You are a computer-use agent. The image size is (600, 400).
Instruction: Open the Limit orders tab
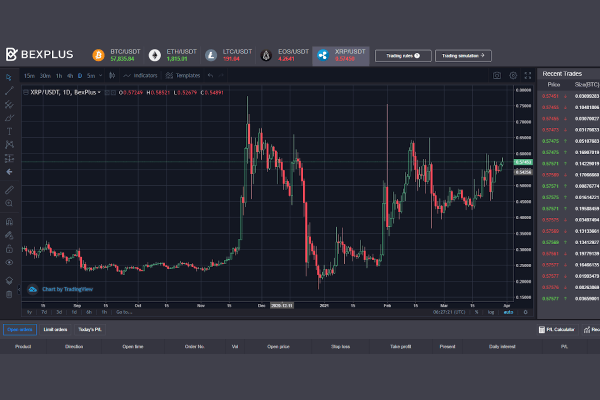55,330
